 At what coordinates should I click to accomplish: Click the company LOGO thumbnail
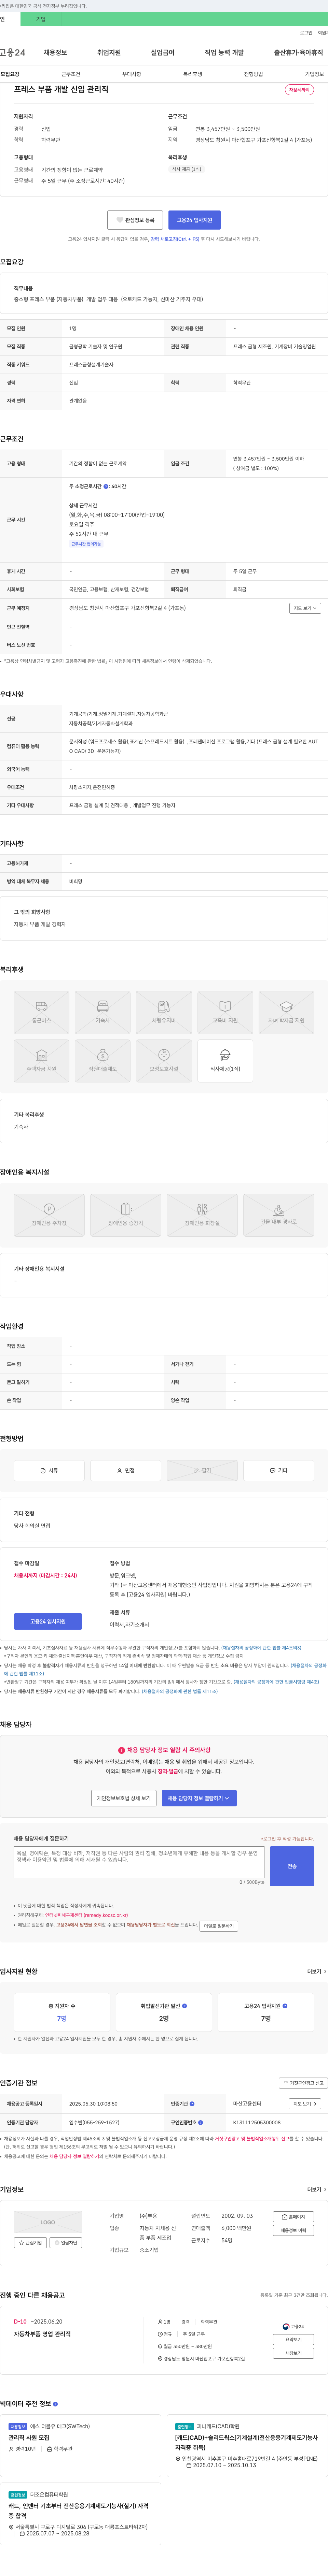[48, 2222]
